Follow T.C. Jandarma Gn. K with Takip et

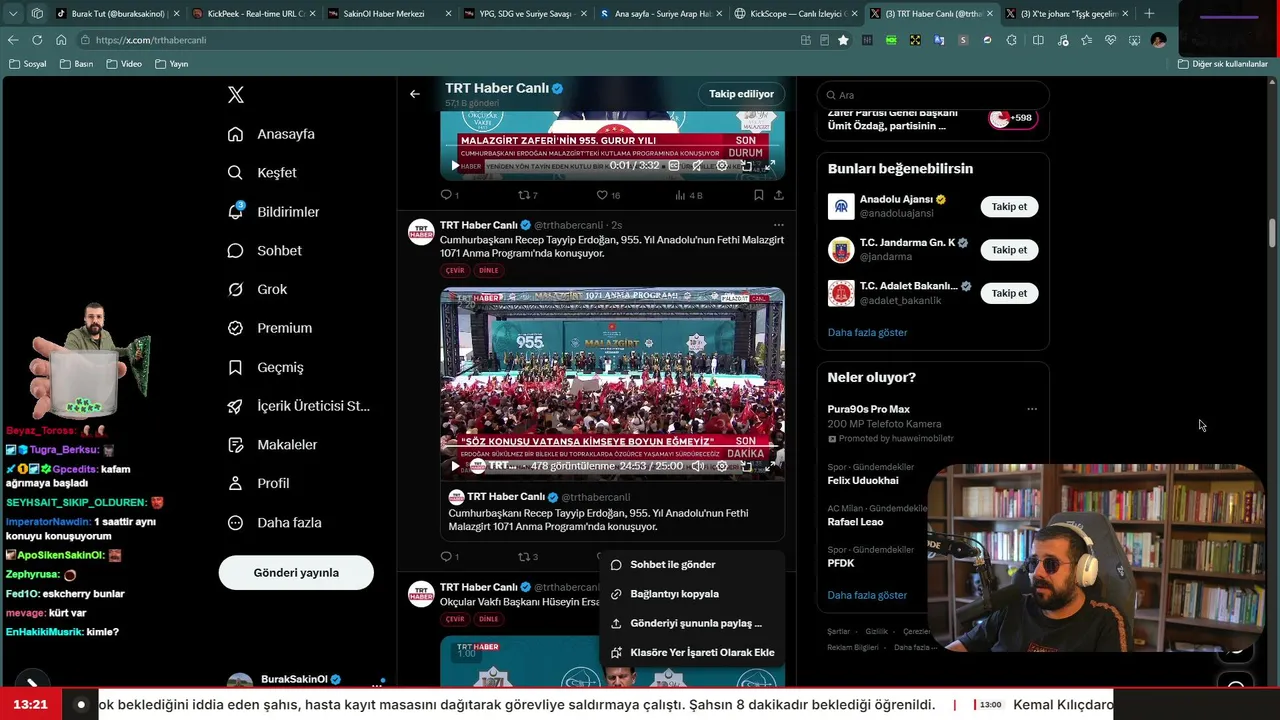coord(1009,250)
